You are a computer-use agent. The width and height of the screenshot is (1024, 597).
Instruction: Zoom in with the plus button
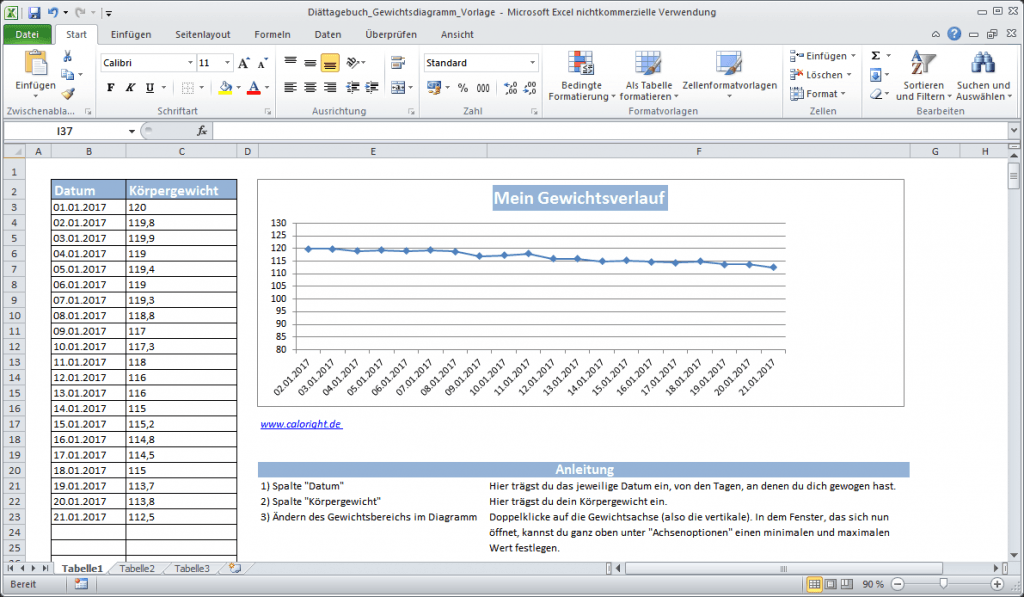pos(997,584)
